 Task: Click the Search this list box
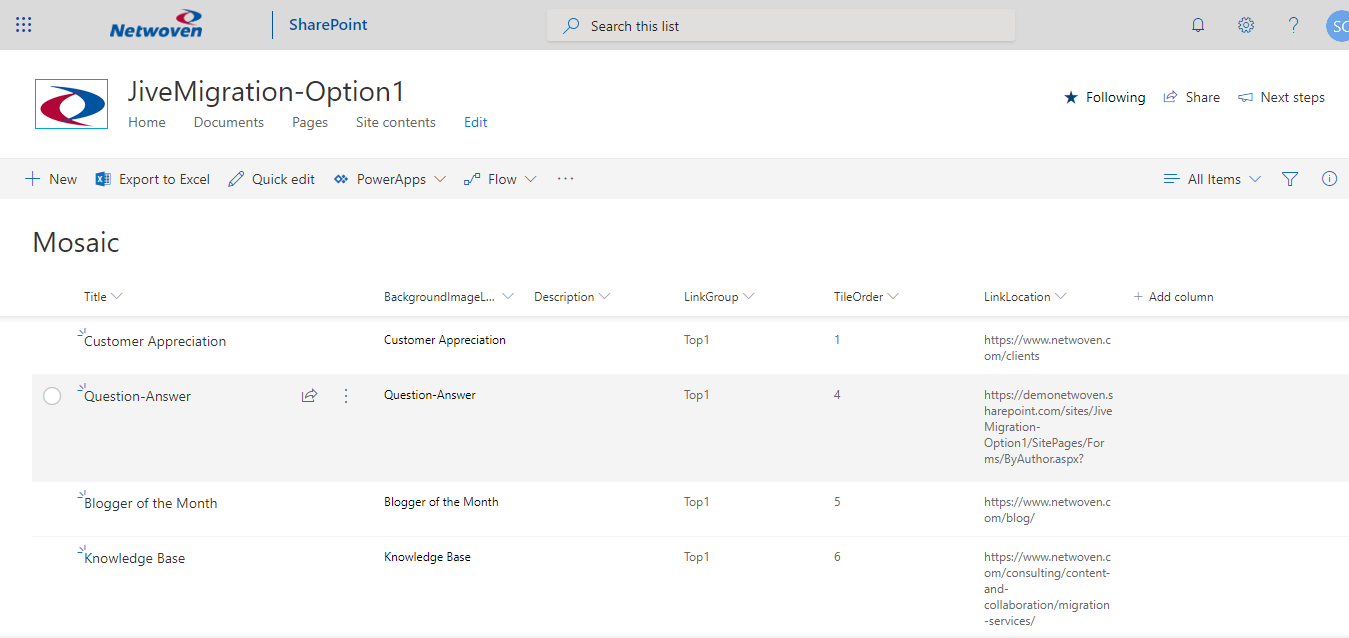[x=780, y=25]
